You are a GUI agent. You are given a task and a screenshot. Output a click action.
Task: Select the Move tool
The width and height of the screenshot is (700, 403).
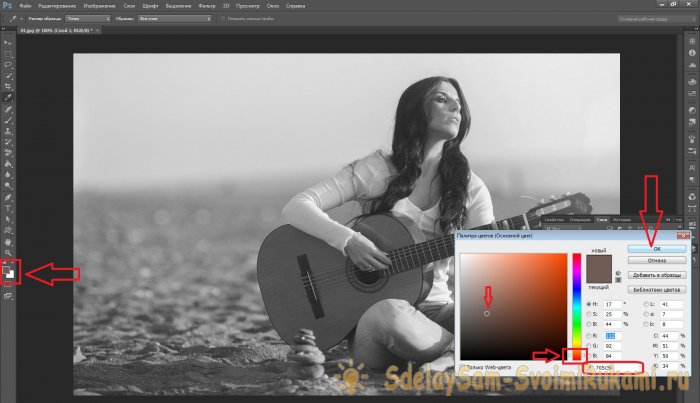(x=8, y=43)
